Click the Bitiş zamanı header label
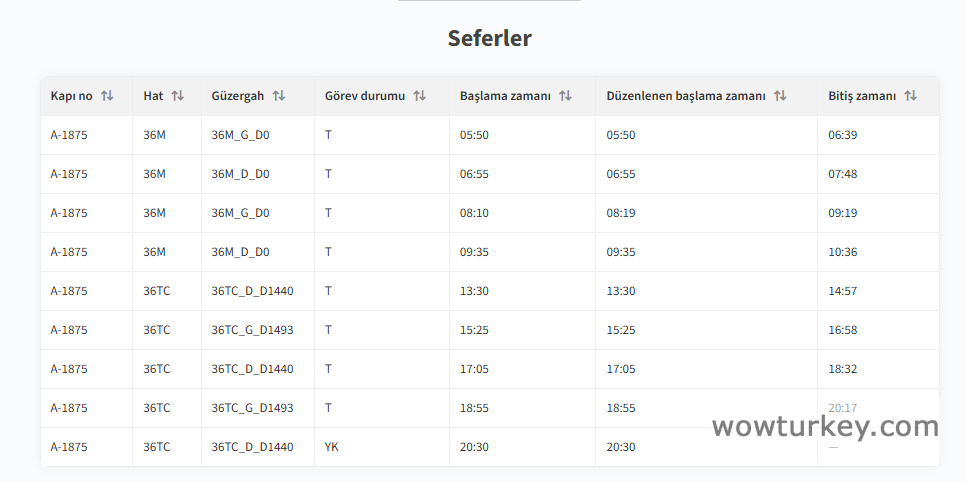Image resolution: width=965 pixels, height=482 pixels. click(862, 96)
